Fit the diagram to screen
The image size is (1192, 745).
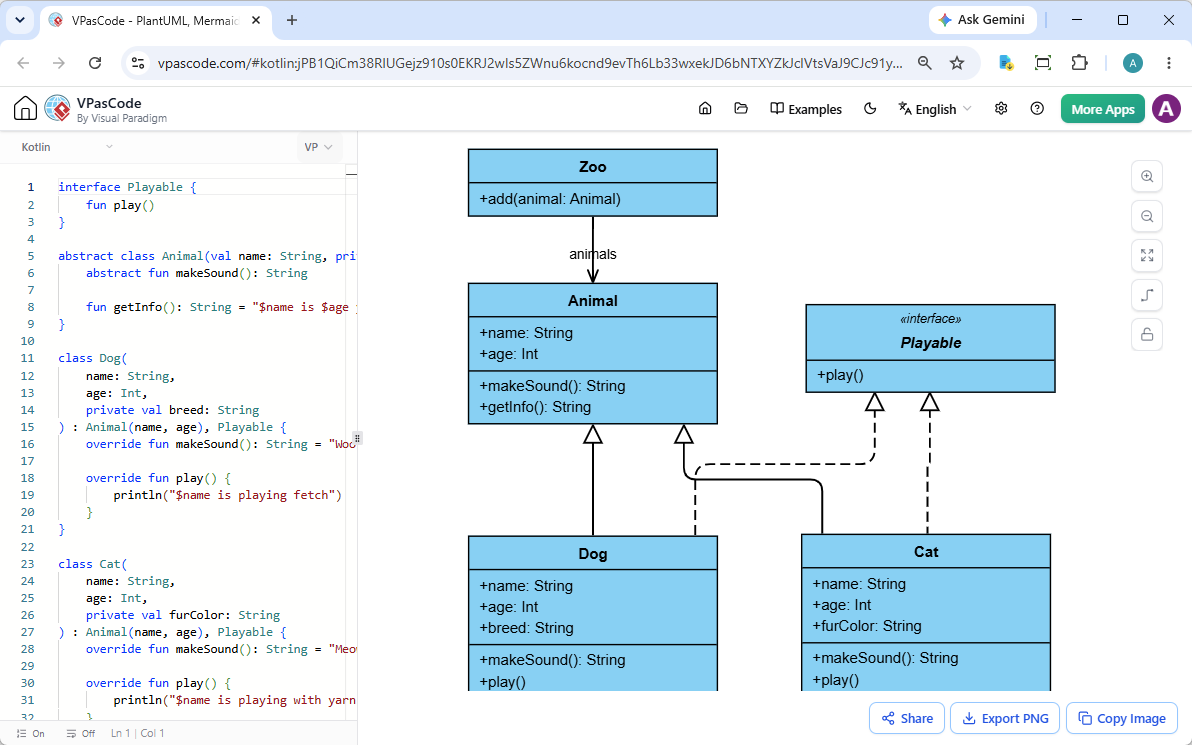click(1147, 255)
